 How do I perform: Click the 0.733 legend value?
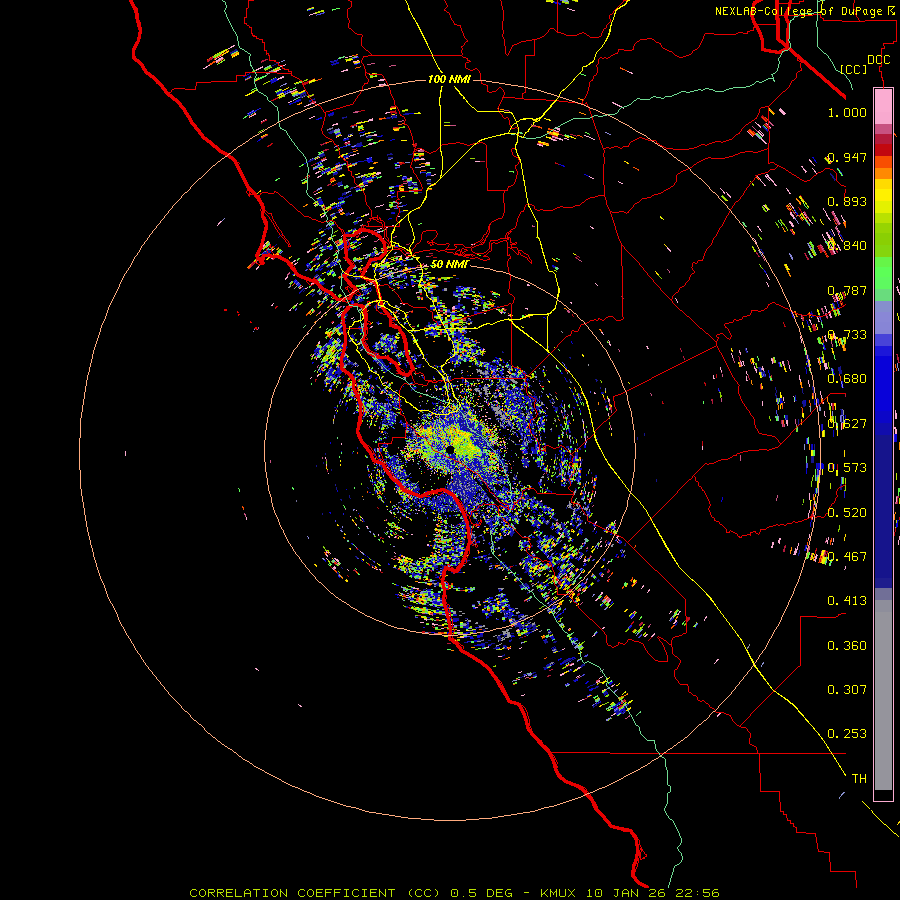coord(847,335)
